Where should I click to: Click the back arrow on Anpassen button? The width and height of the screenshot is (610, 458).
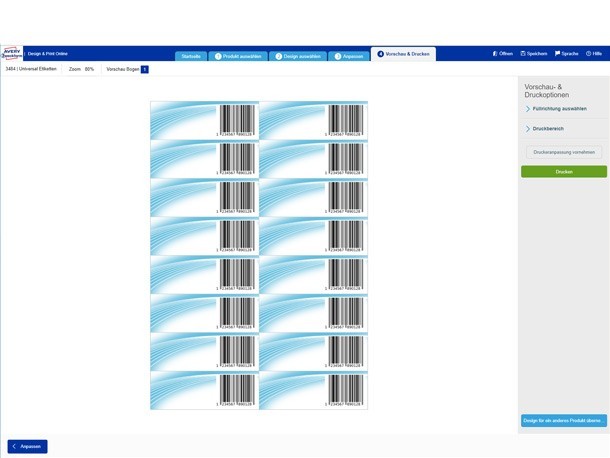pyautogui.click(x=15, y=446)
